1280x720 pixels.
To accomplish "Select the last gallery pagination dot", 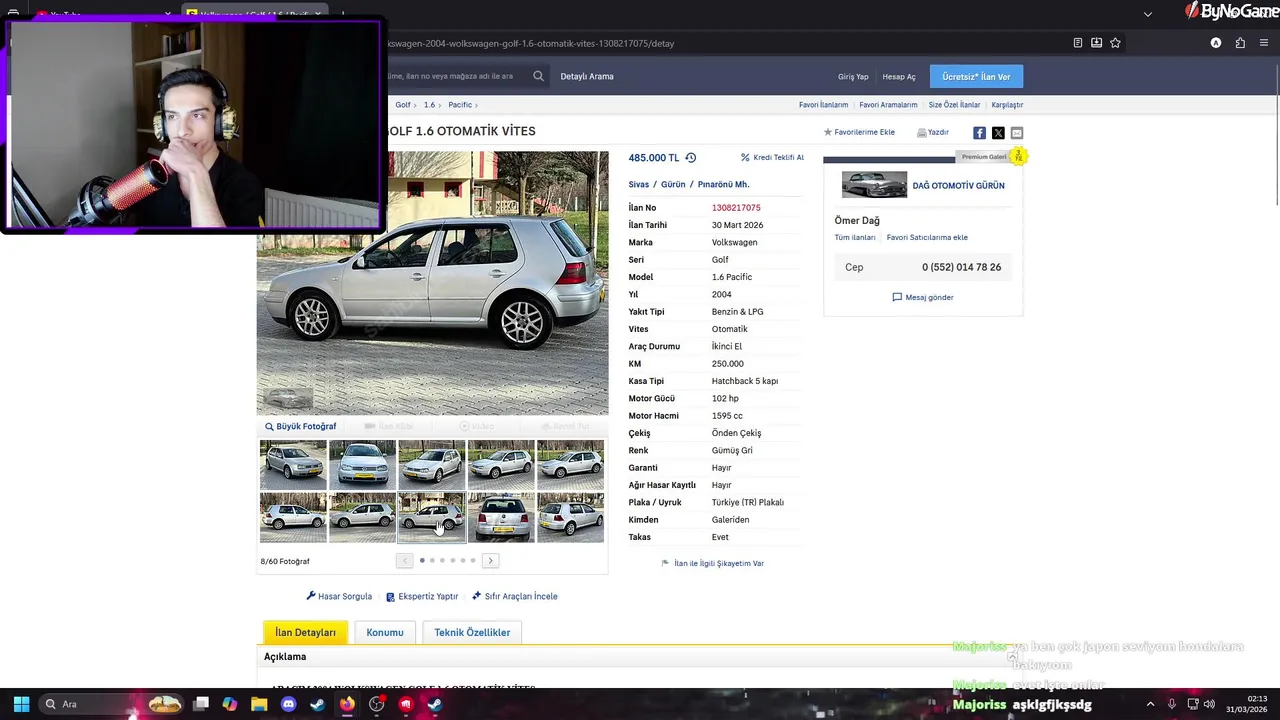I will click(473, 560).
